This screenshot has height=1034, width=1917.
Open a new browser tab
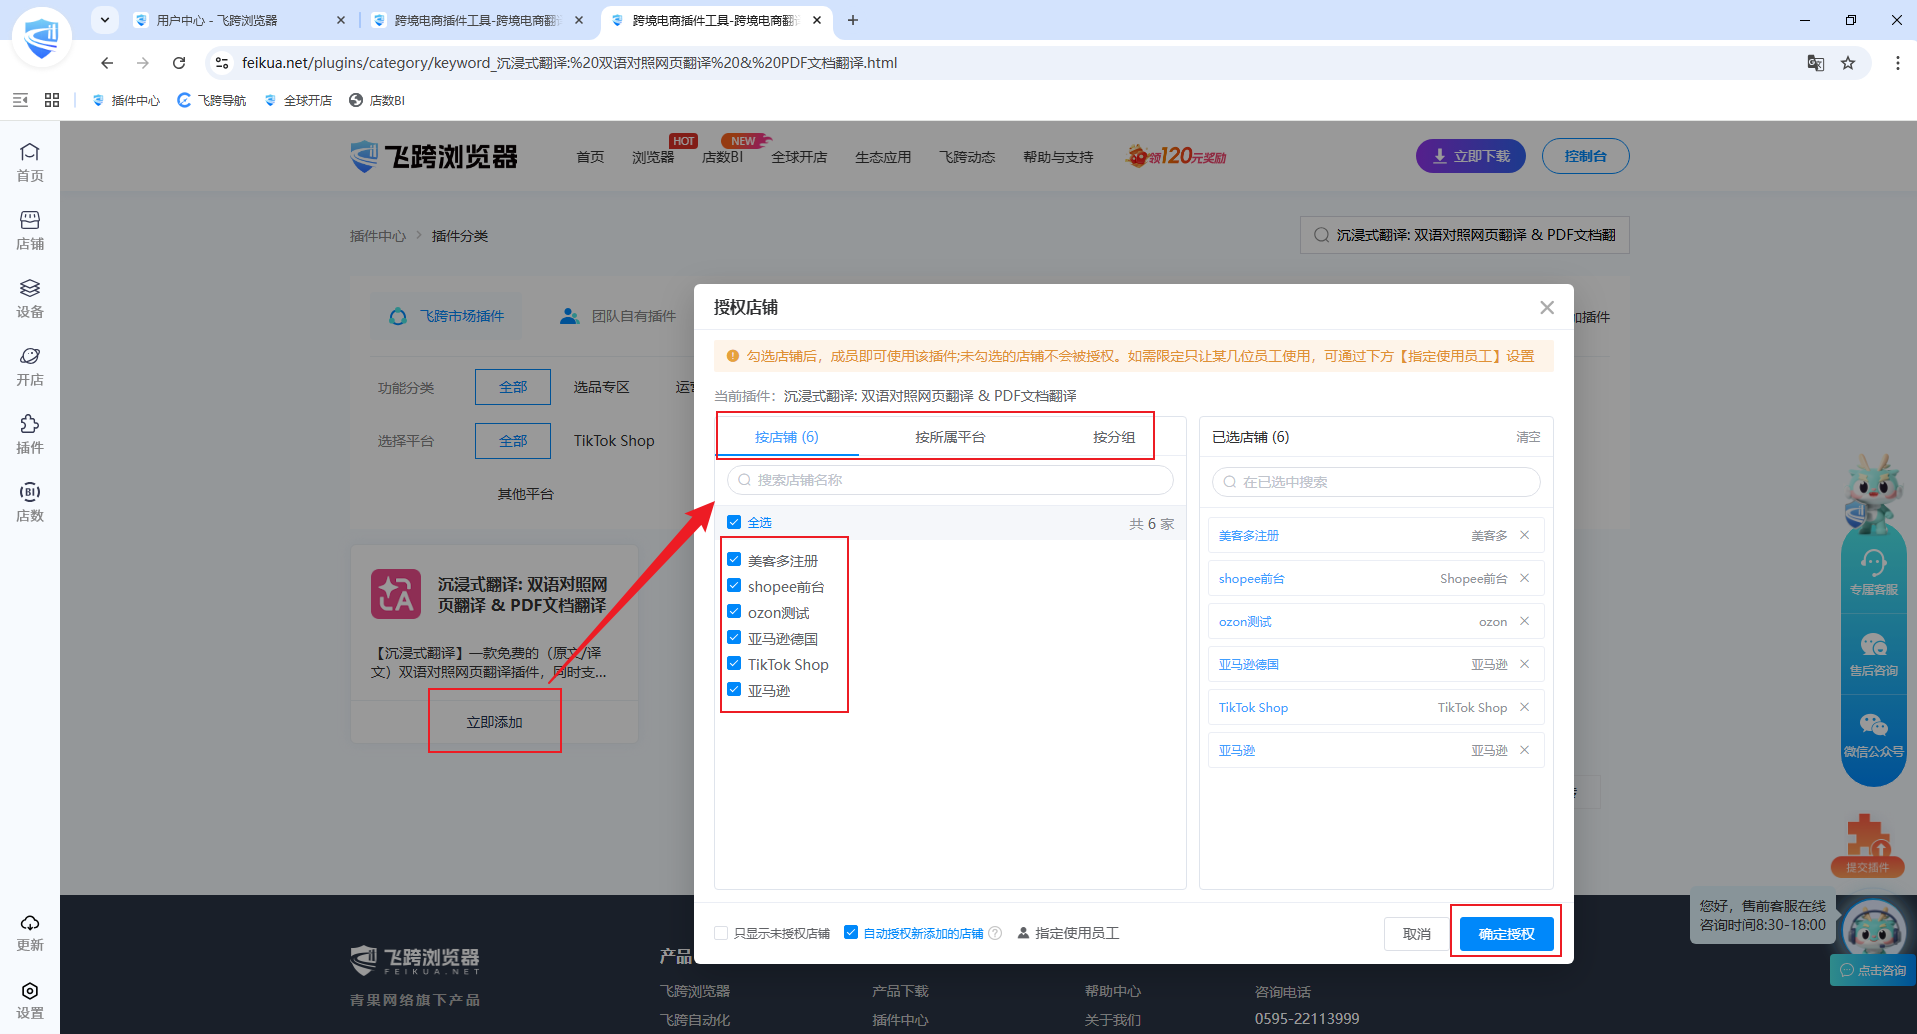pyautogui.click(x=853, y=20)
